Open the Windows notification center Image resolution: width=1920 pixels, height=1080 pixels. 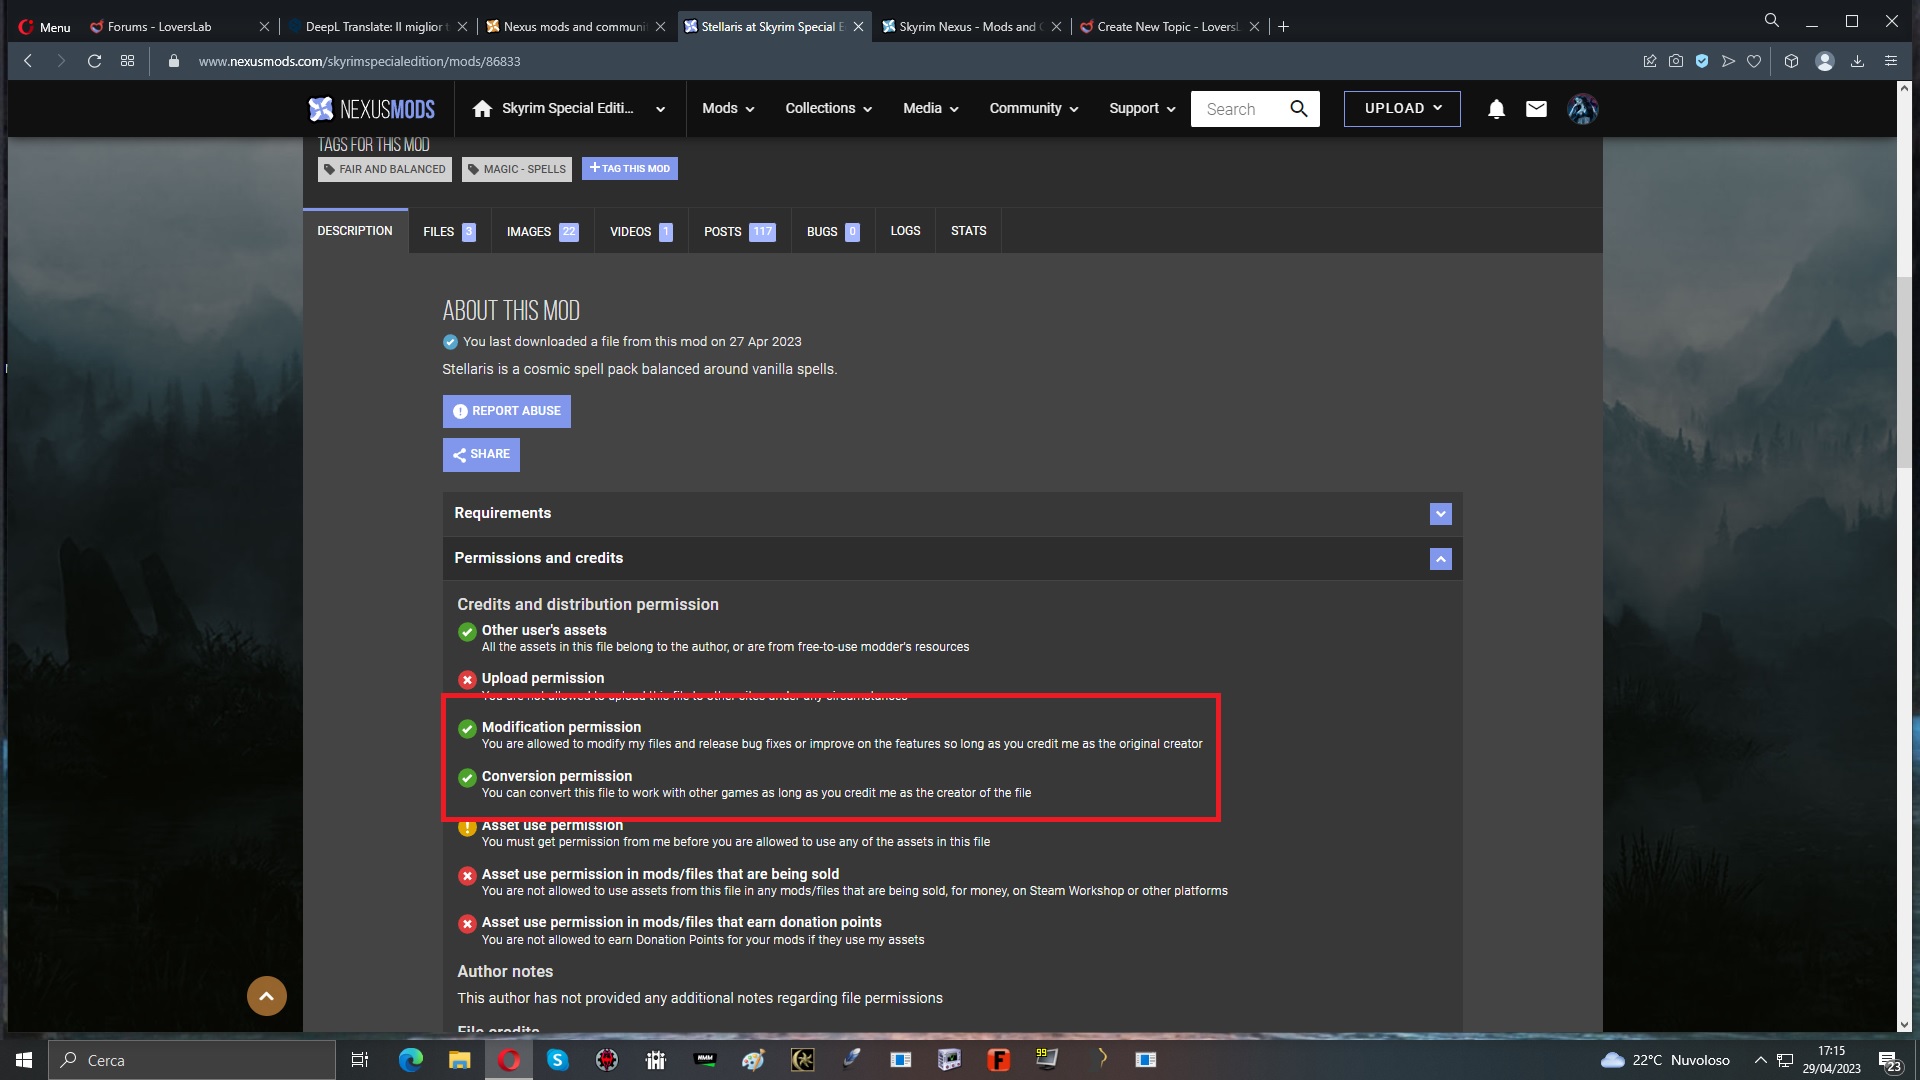tap(1888, 1061)
